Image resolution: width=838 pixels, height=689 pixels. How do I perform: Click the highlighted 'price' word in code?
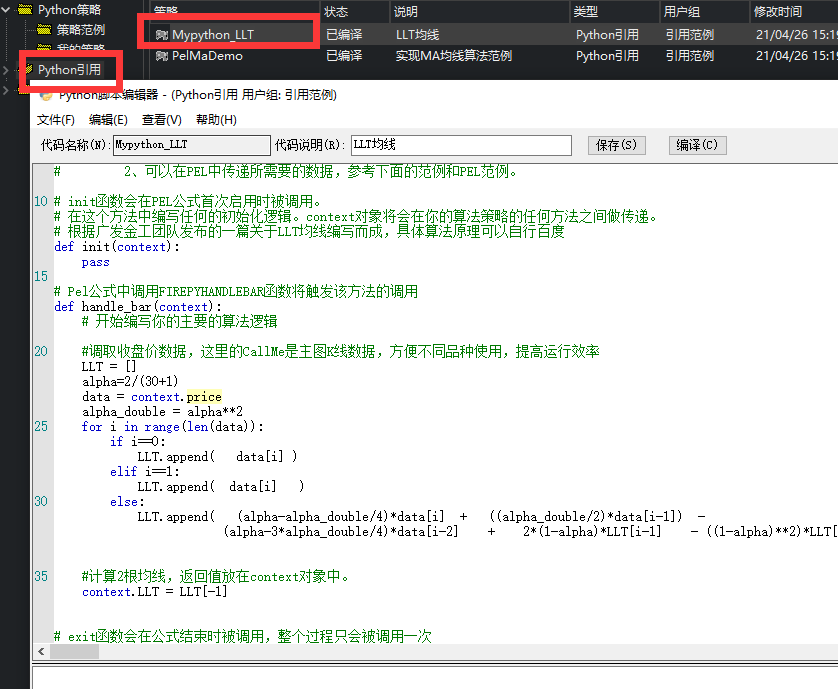[204, 397]
